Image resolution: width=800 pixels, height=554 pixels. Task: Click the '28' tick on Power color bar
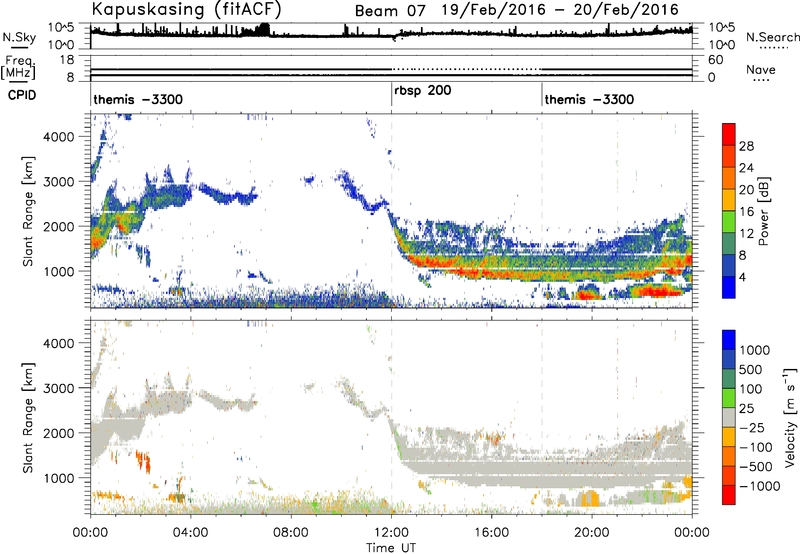tap(746, 146)
